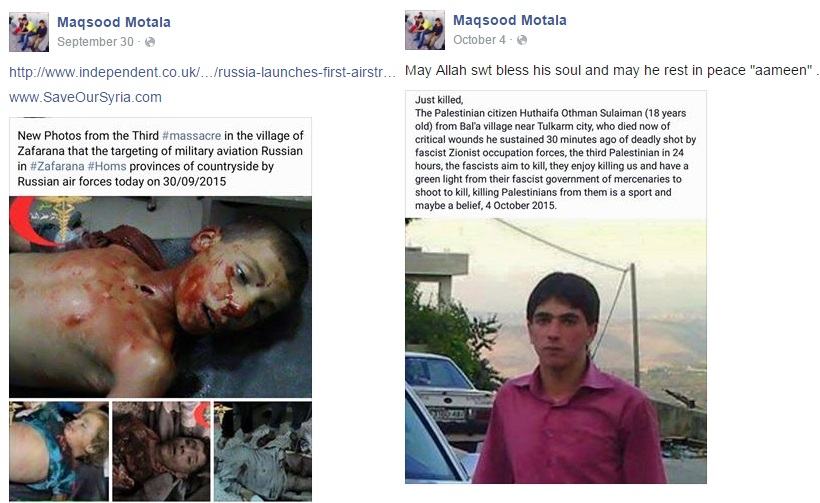Open the October 4 timestamp link
Image resolution: width=820 pixels, height=503 pixels.
pyautogui.click(x=479, y=40)
